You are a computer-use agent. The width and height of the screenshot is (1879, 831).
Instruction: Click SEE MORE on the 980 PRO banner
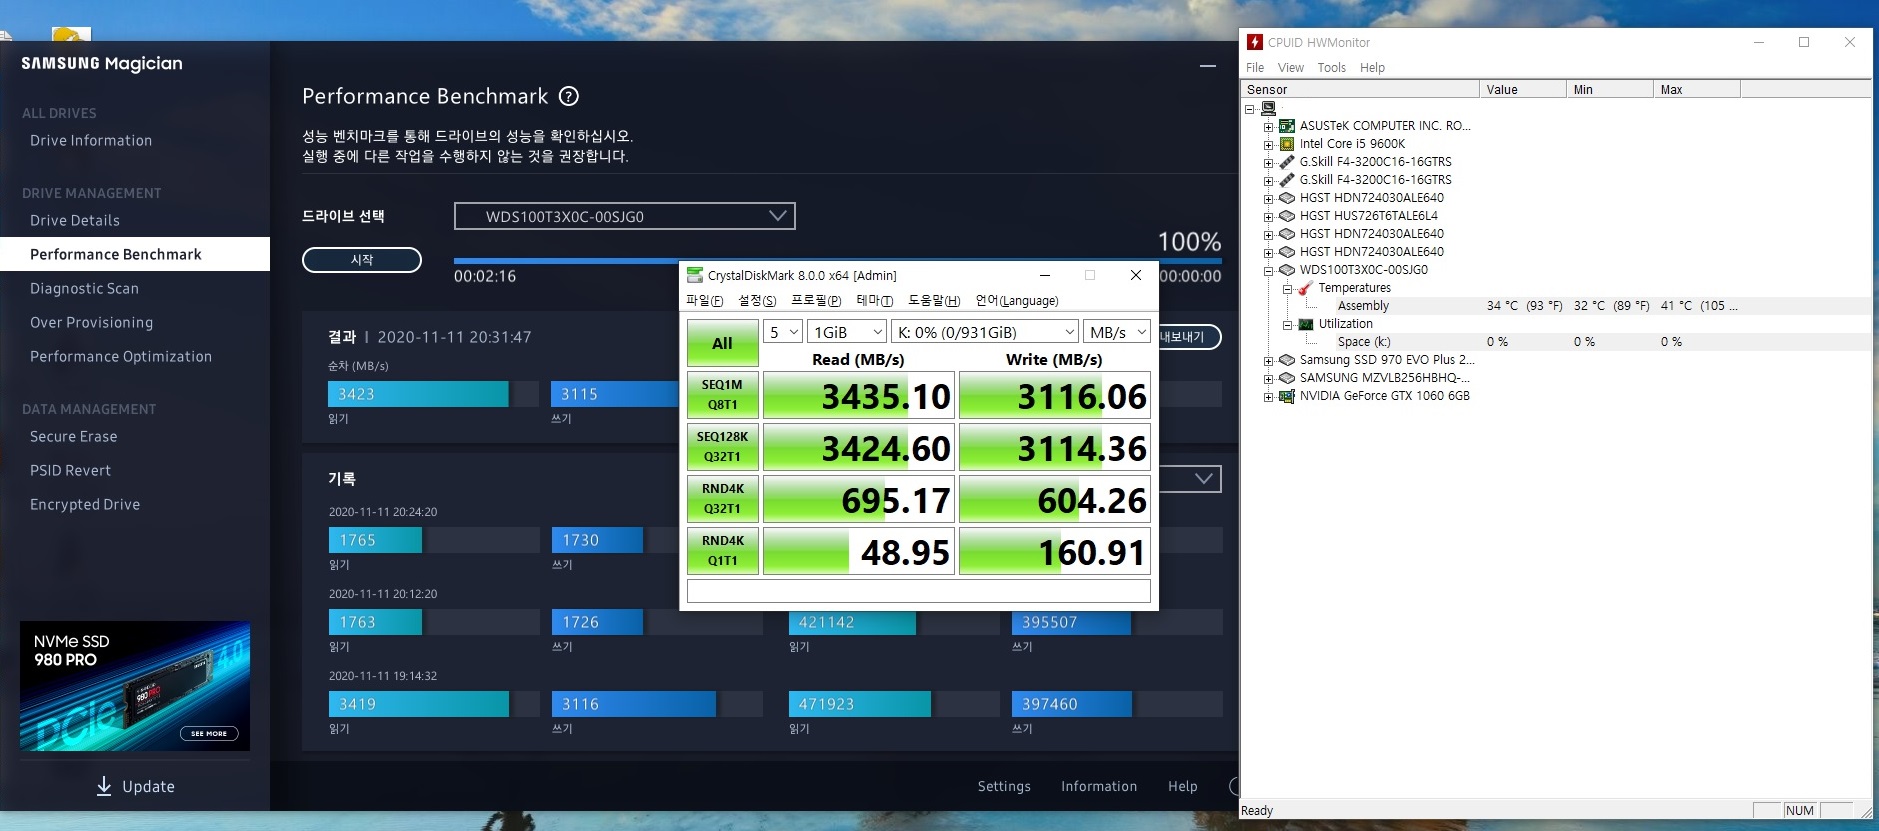click(209, 733)
